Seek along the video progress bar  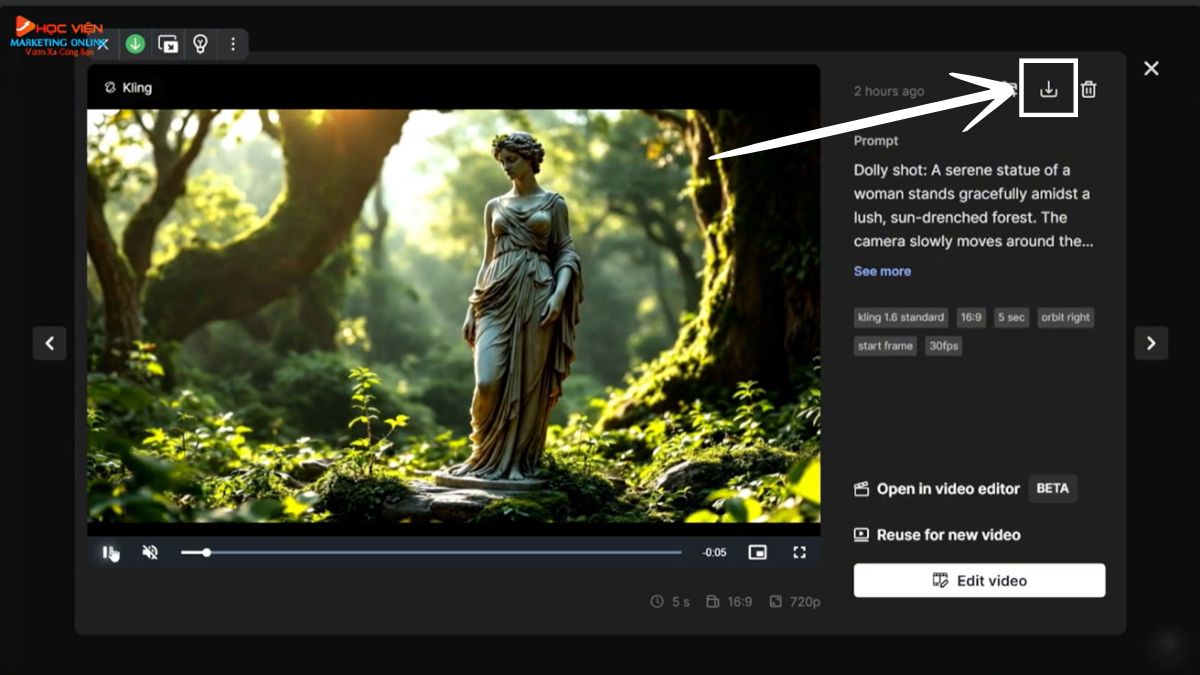coord(431,552)
